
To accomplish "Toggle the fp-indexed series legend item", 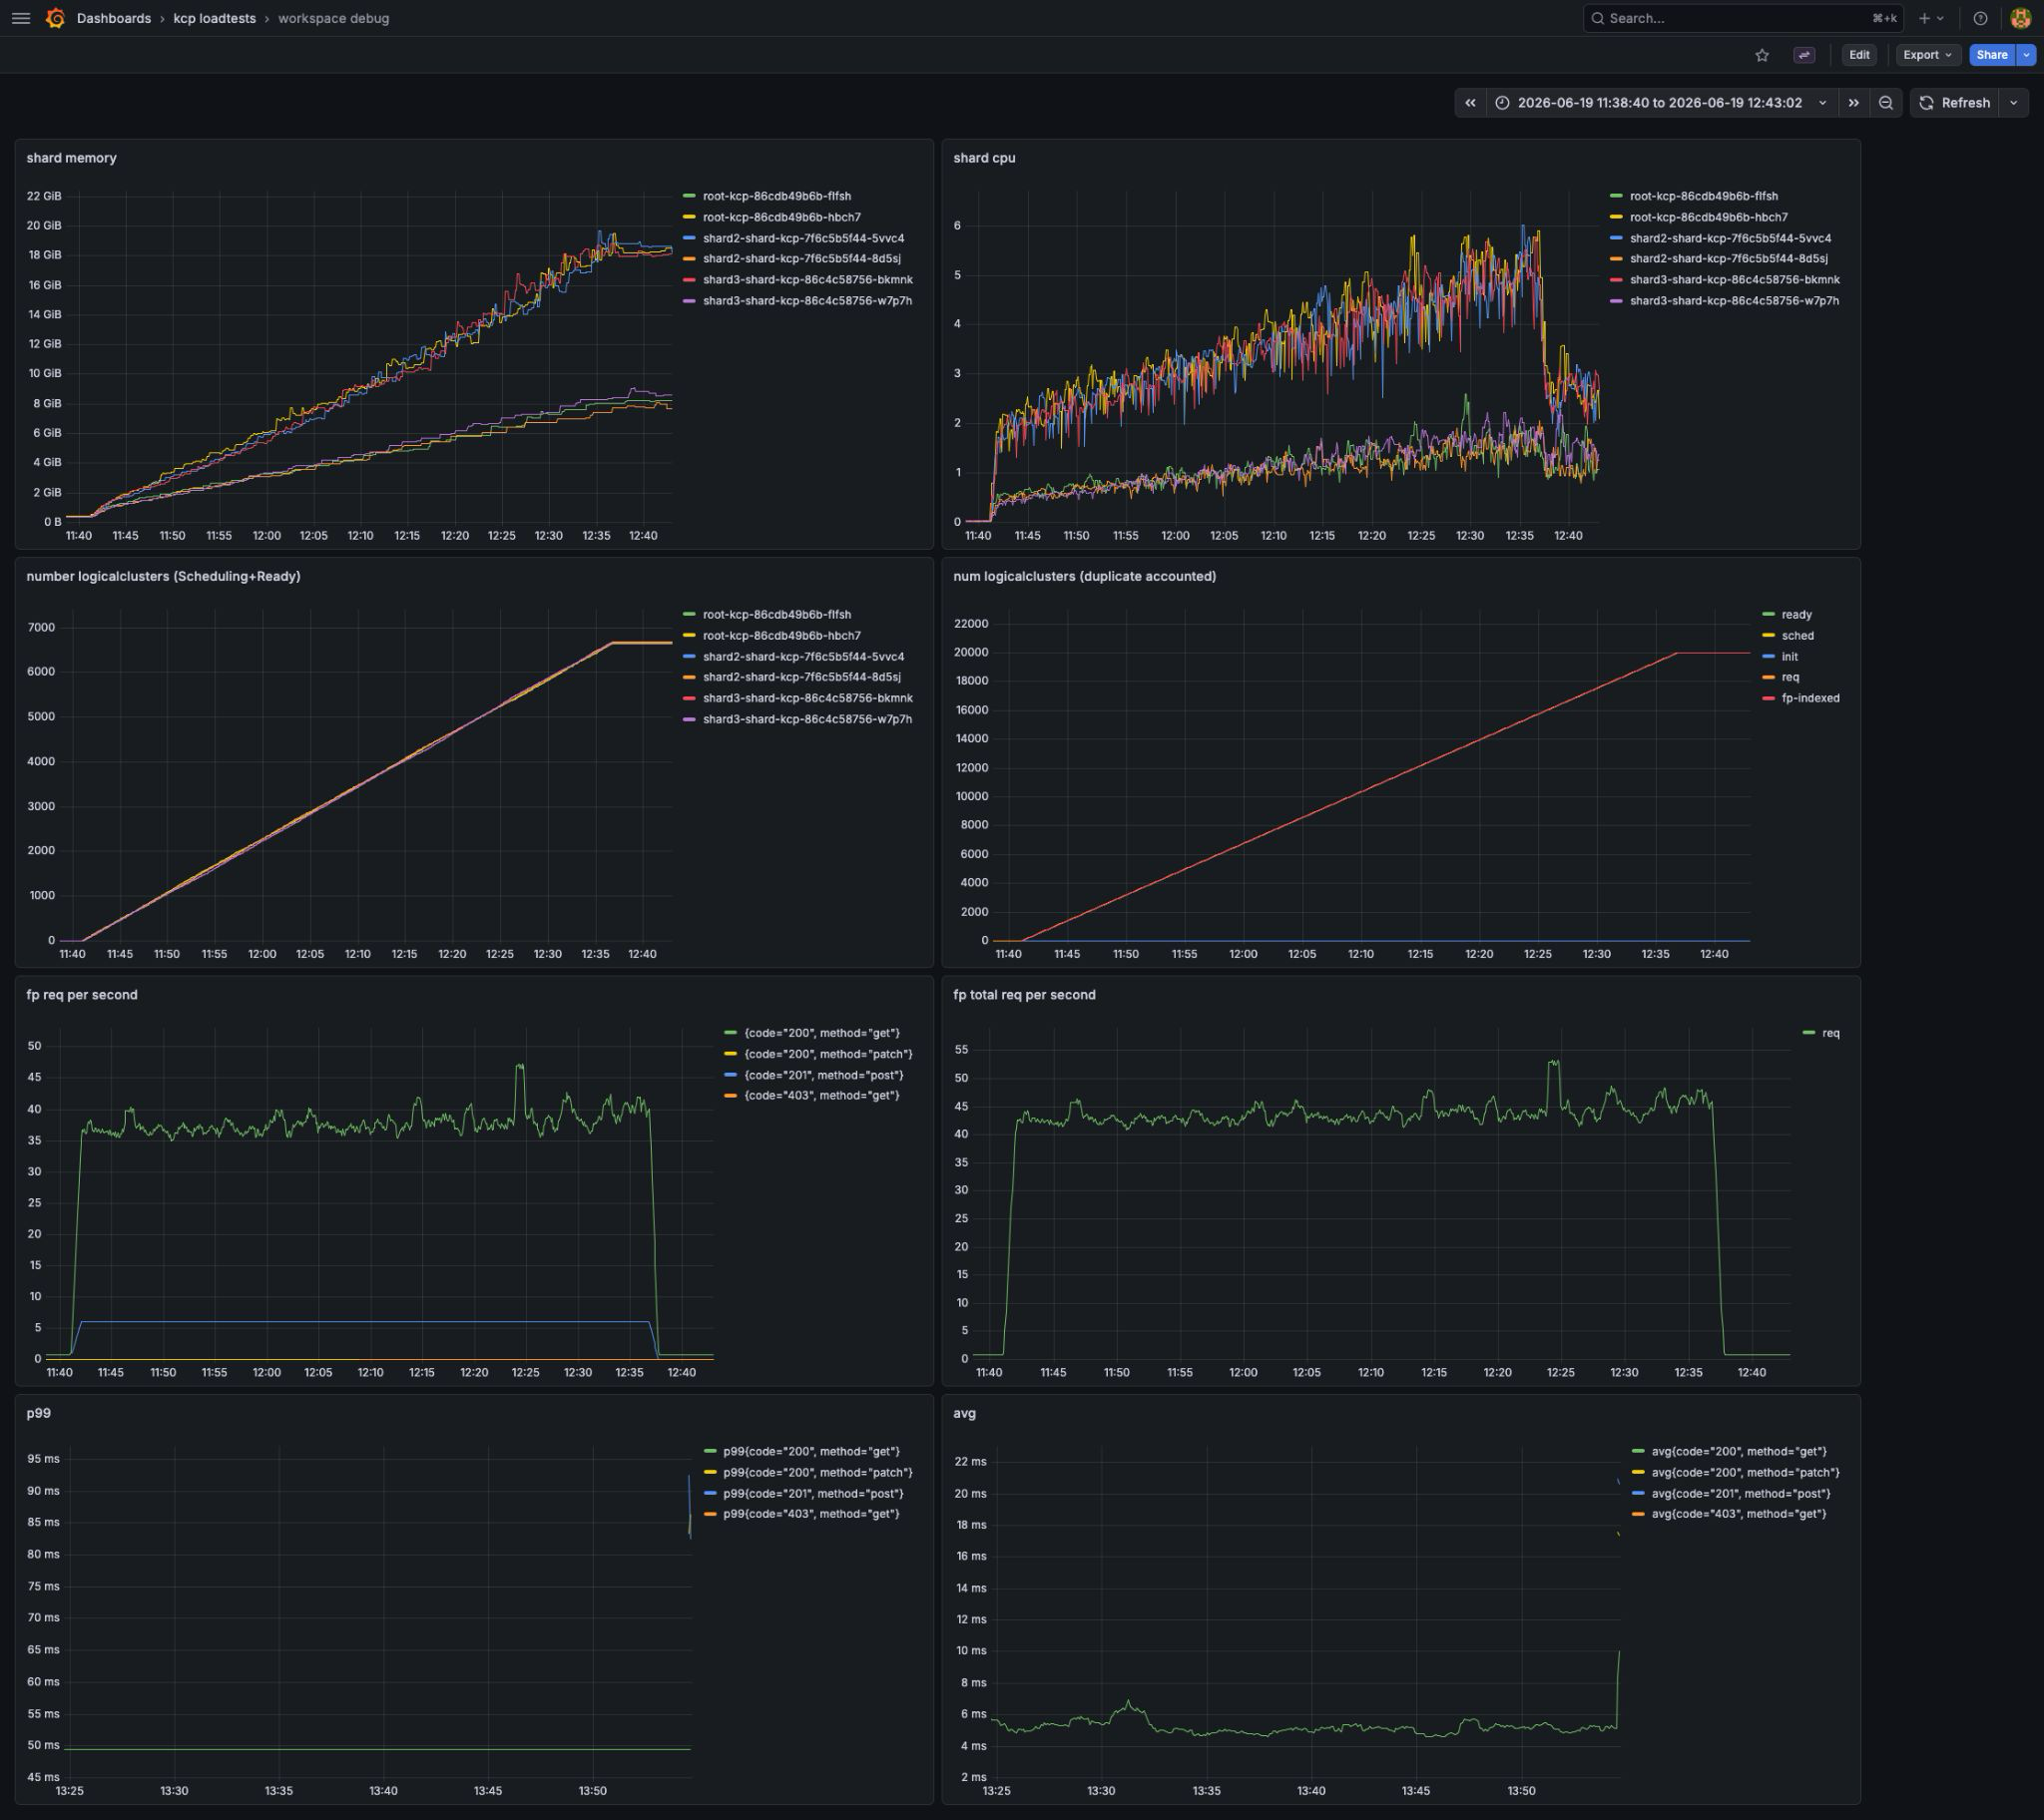I will click(1810, 698).
